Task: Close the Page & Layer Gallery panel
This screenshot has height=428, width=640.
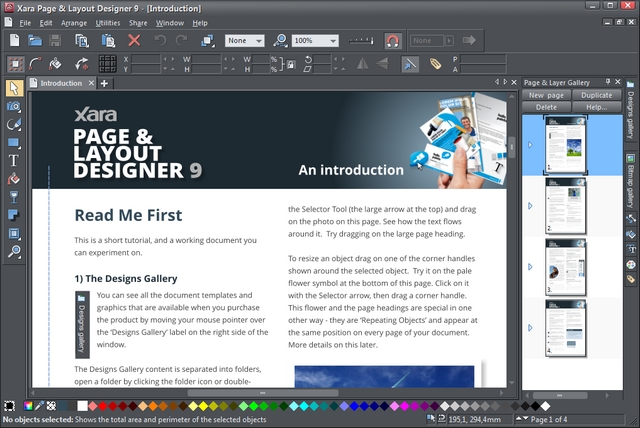Action: (x=618, y=82)
